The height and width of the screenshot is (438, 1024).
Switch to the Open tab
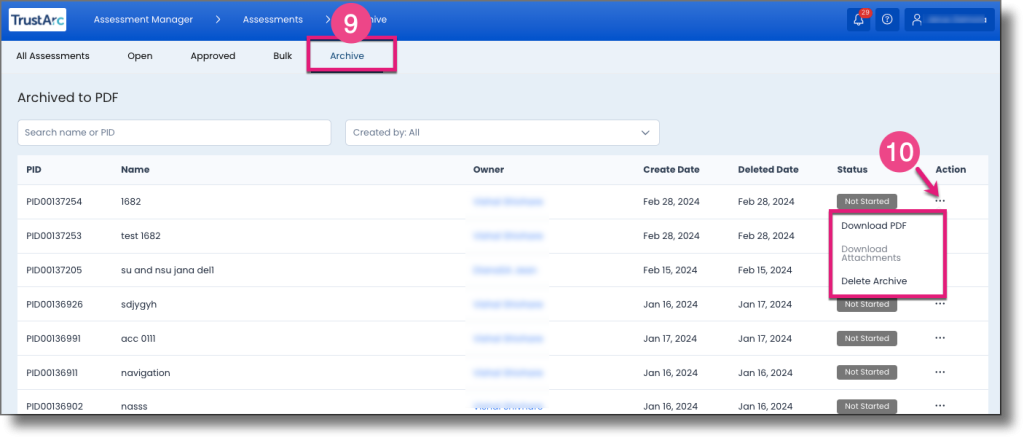coord(140,56)
